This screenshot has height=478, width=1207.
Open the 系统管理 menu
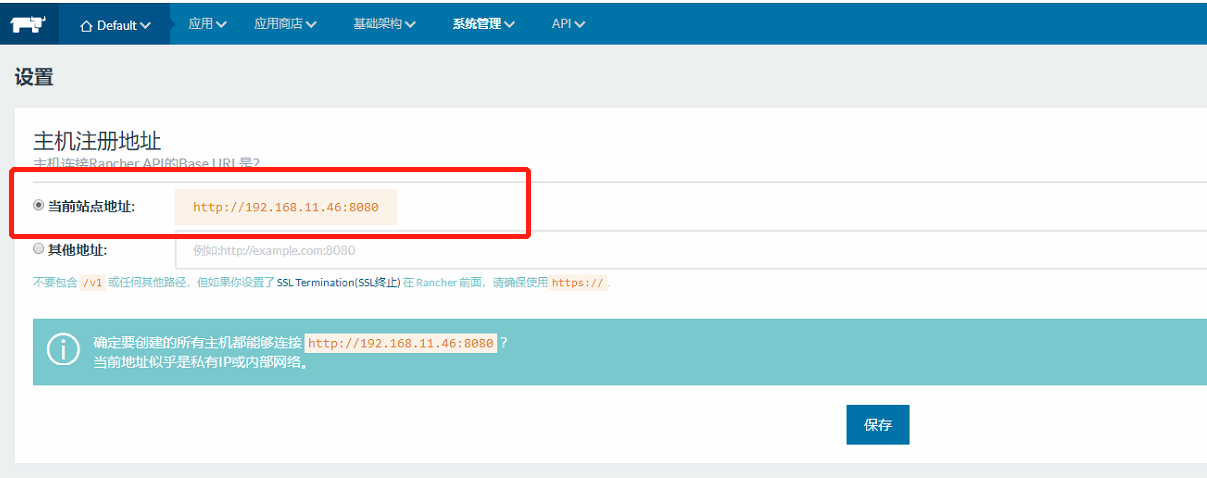483,24
